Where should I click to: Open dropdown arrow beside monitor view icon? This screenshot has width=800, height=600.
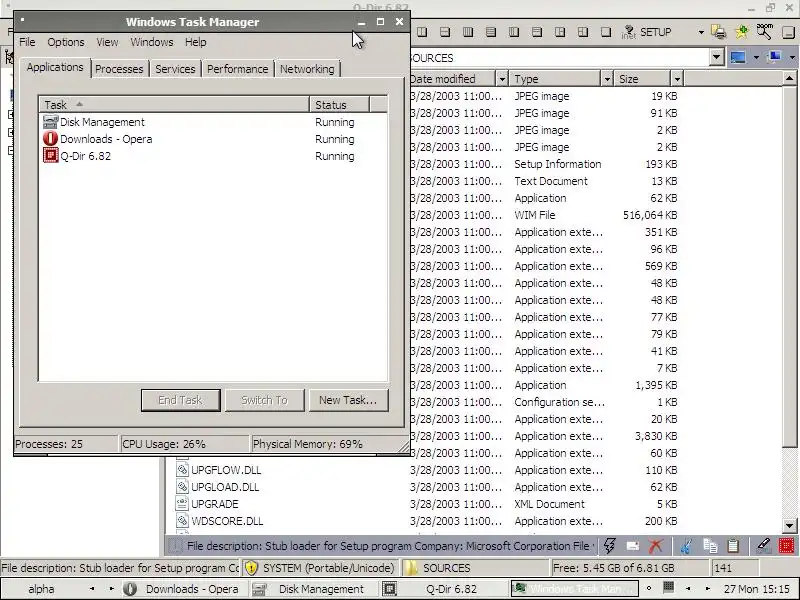click(756, 57)
